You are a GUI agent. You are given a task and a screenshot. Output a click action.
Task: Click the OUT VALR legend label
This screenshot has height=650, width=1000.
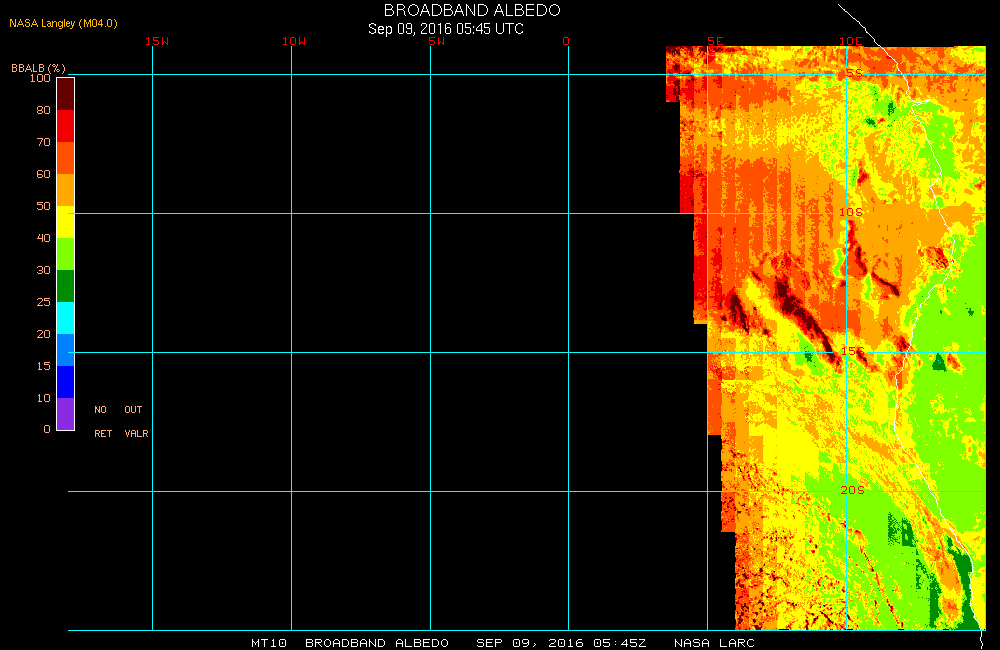tap(135, 421)
